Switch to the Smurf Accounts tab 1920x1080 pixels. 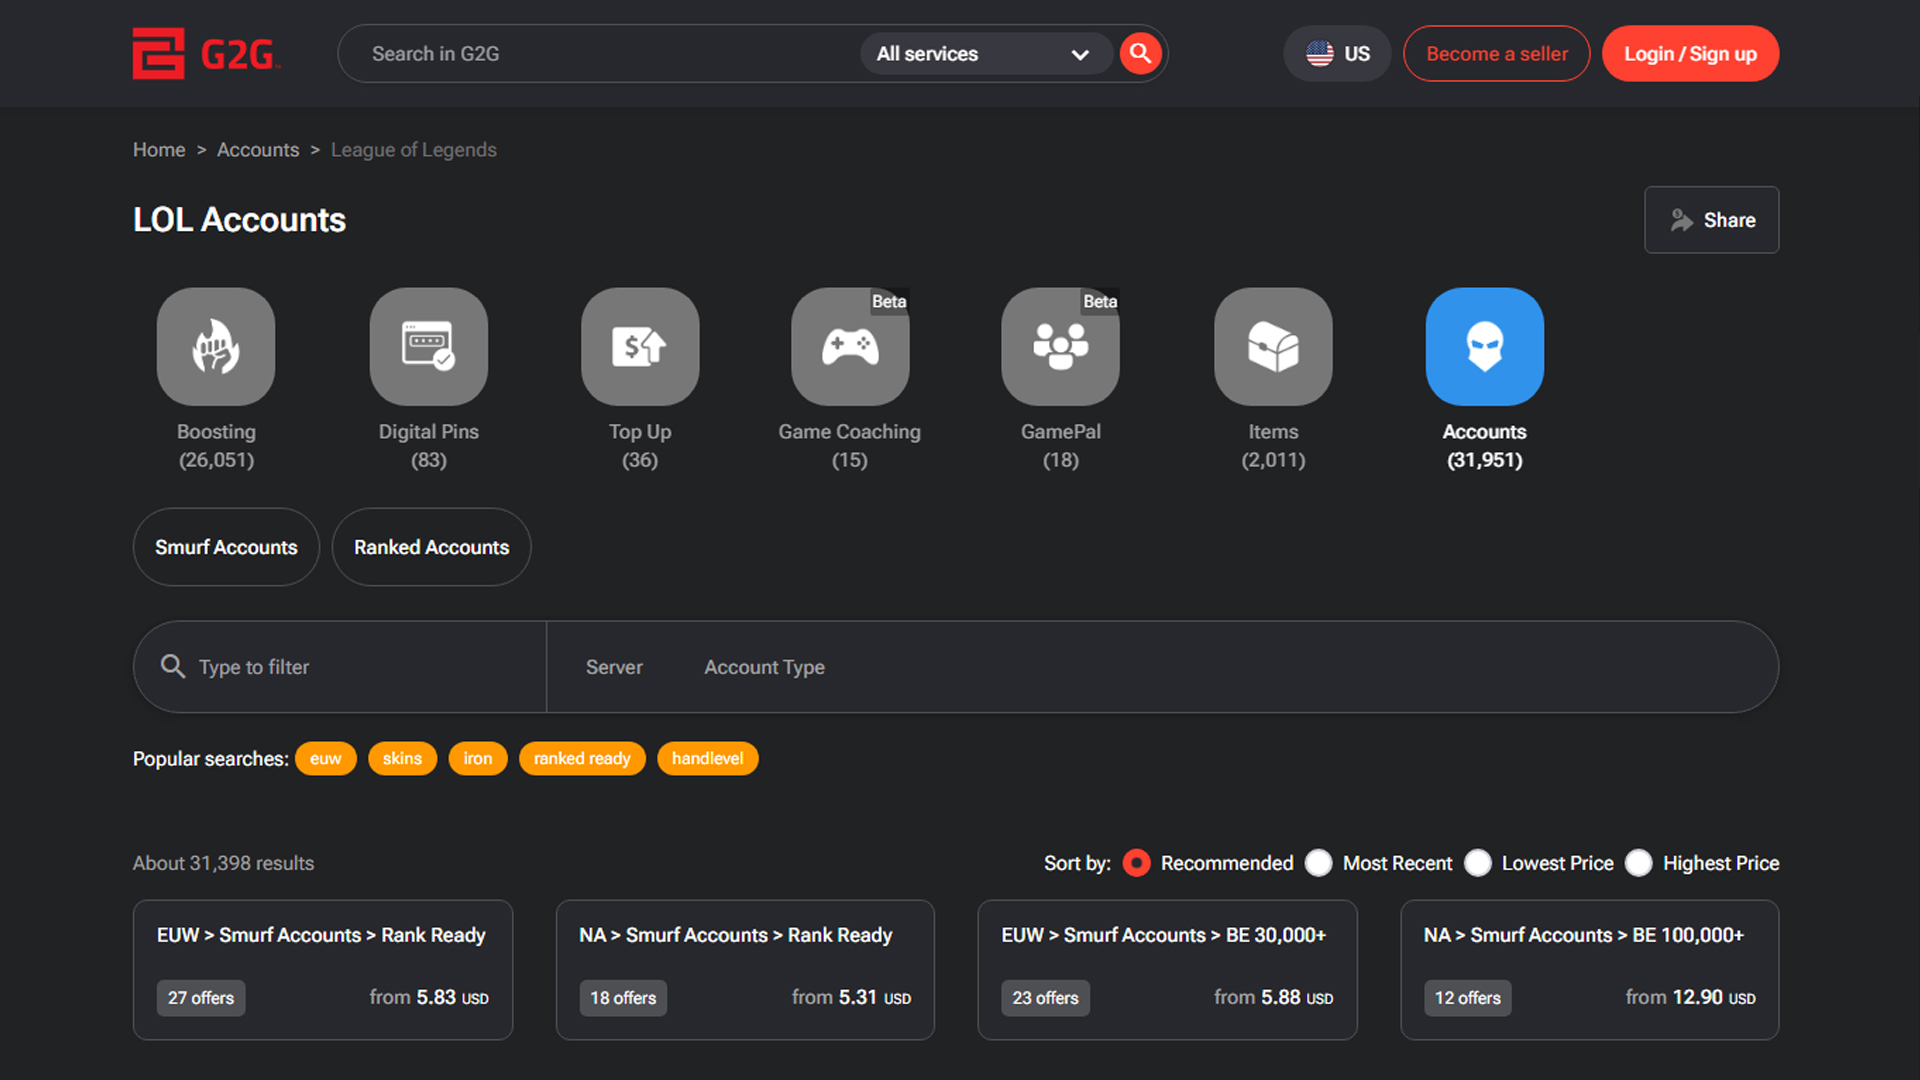[x=226, y=547]
